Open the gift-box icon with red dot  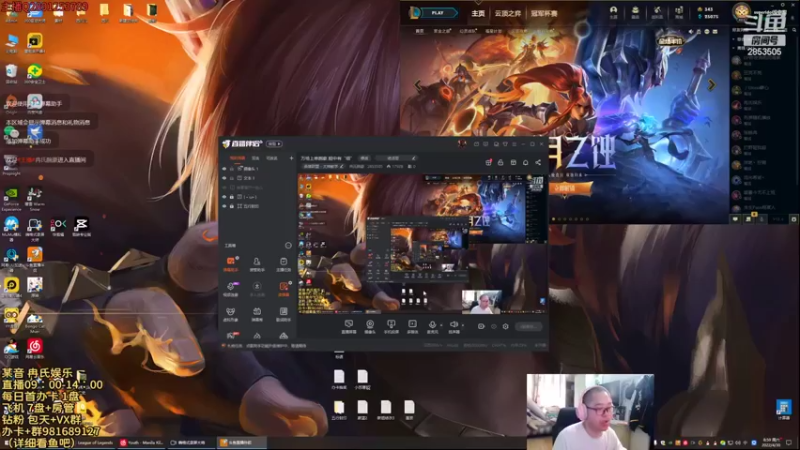pos(488,162)
